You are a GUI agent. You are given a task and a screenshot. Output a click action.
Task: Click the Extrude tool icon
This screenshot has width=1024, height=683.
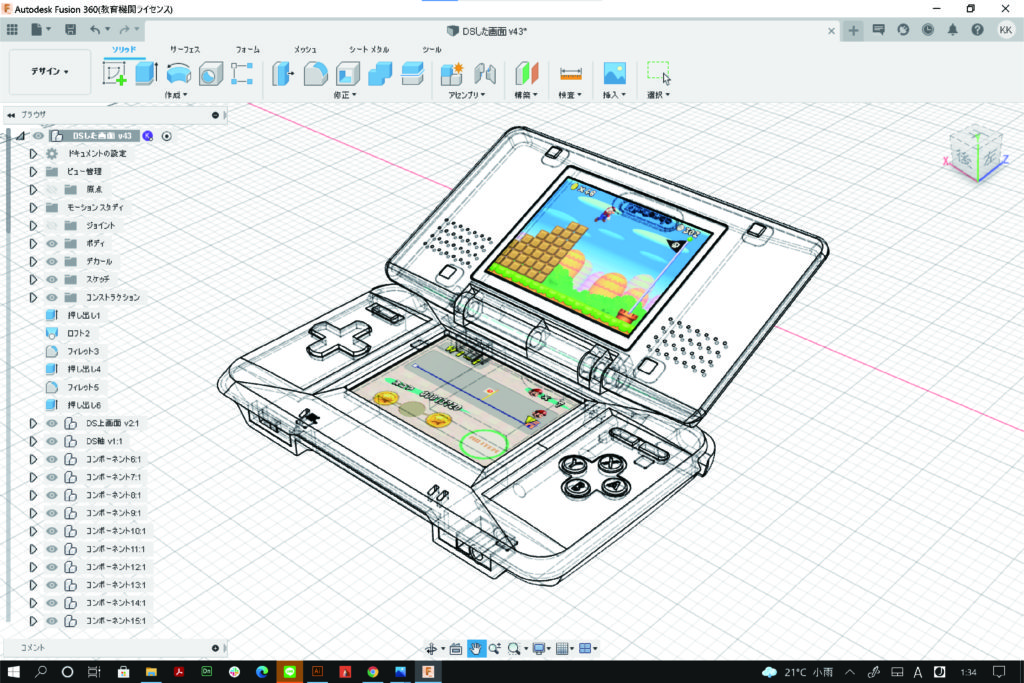click(x=146, y=73)
